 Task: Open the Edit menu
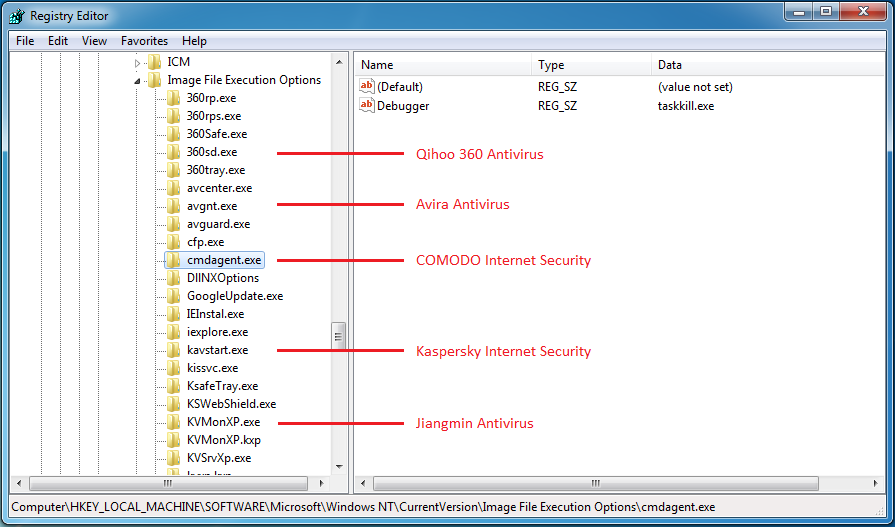coord(58,41)
